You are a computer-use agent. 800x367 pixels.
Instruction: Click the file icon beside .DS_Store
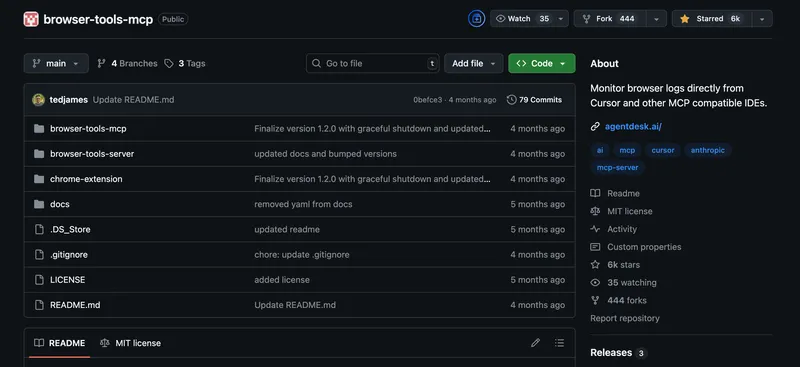click(x=39, y=229)
